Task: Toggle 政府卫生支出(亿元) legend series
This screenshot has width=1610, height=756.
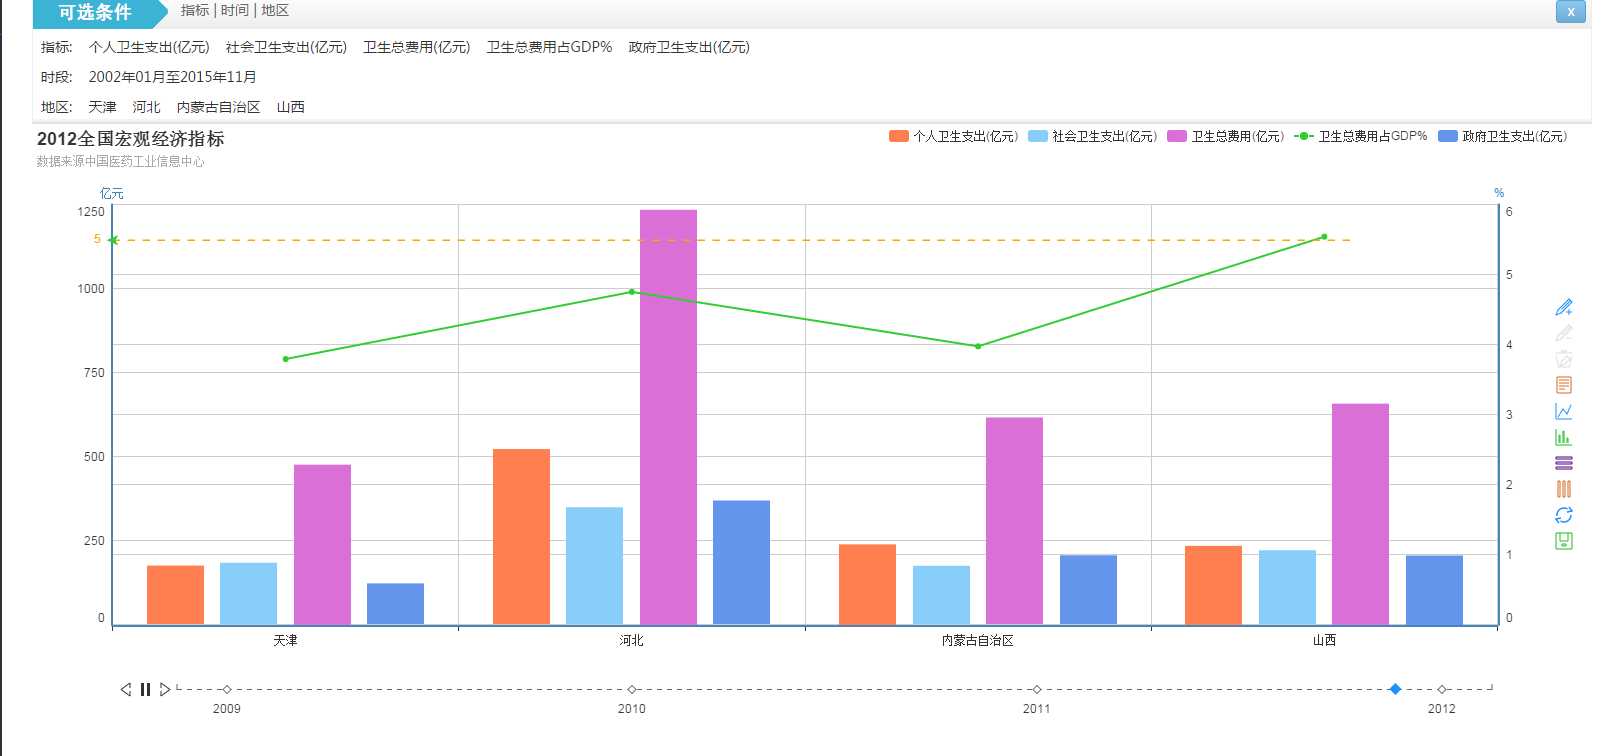Action: pos(1502,136)
